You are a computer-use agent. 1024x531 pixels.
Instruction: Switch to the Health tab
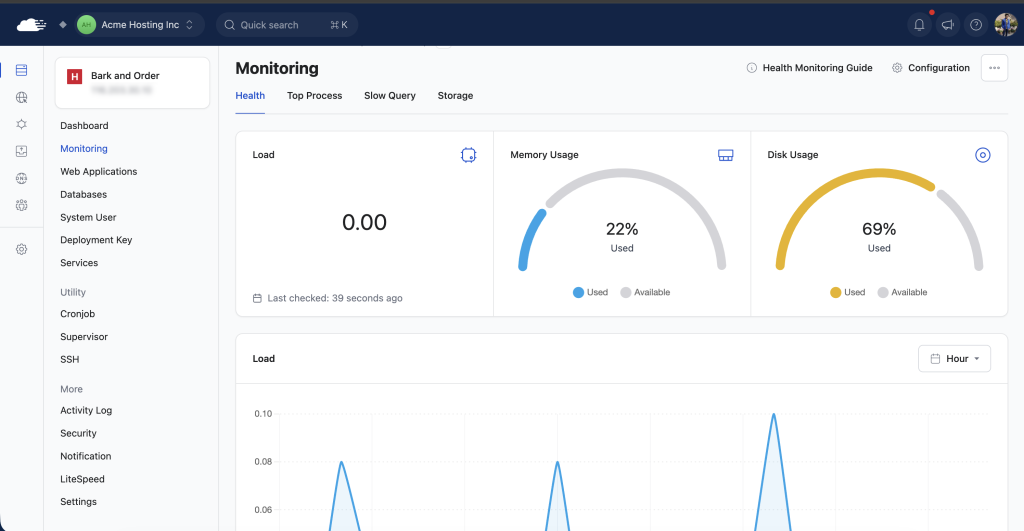(250, 95)
